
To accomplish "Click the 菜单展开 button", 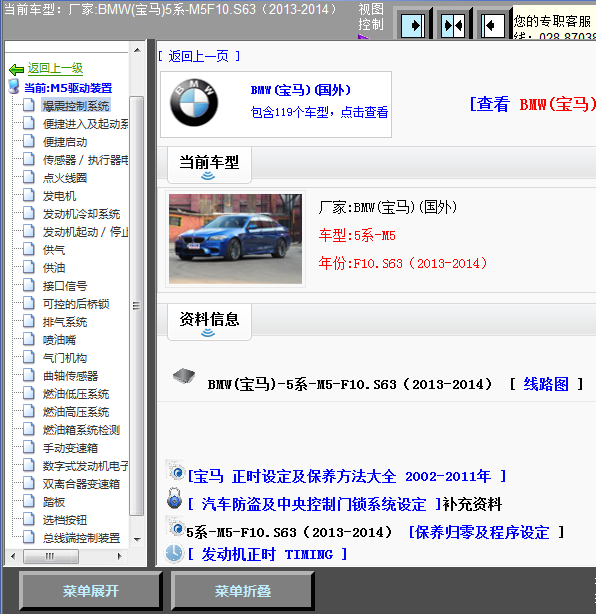I will (x=90, y=591).
